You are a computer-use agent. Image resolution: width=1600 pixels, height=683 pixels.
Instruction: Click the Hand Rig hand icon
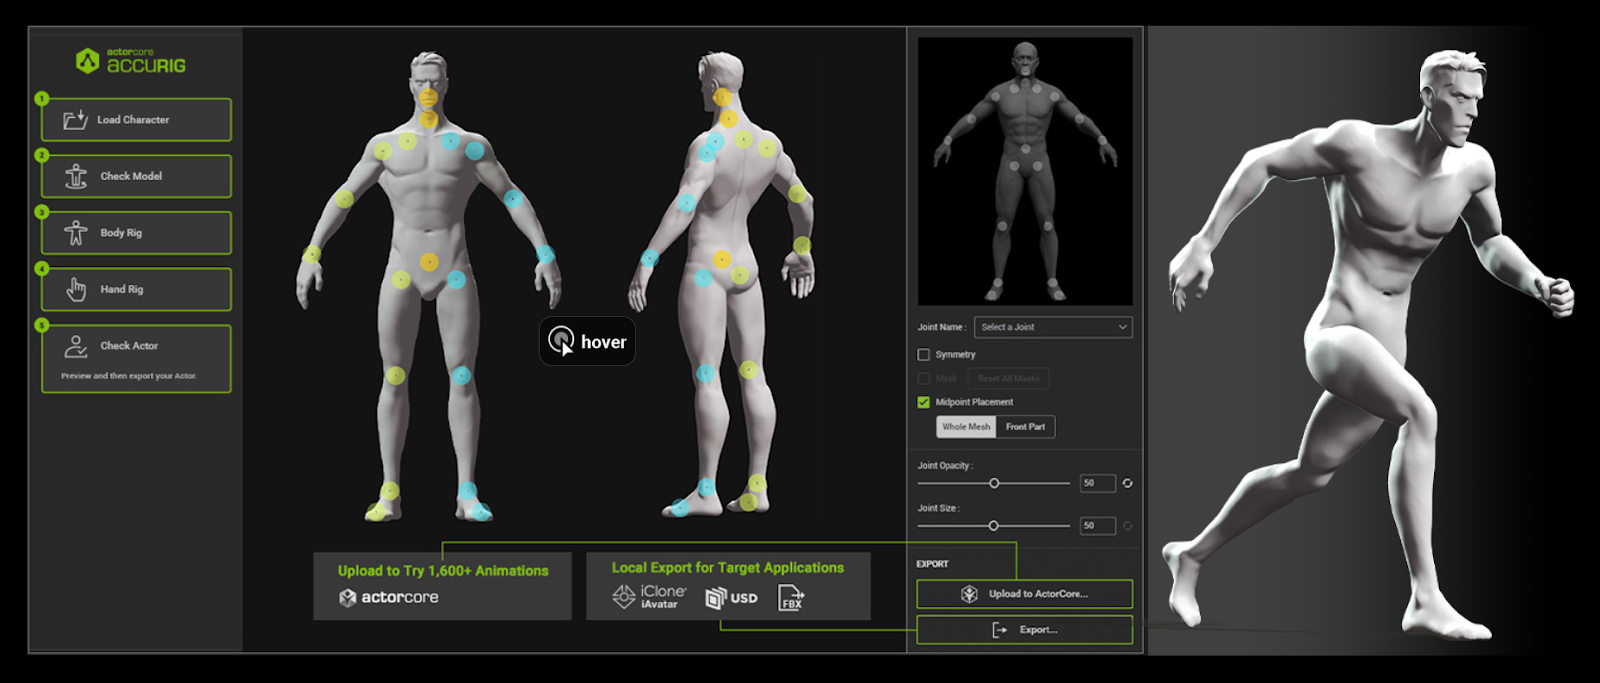(76, 290)
